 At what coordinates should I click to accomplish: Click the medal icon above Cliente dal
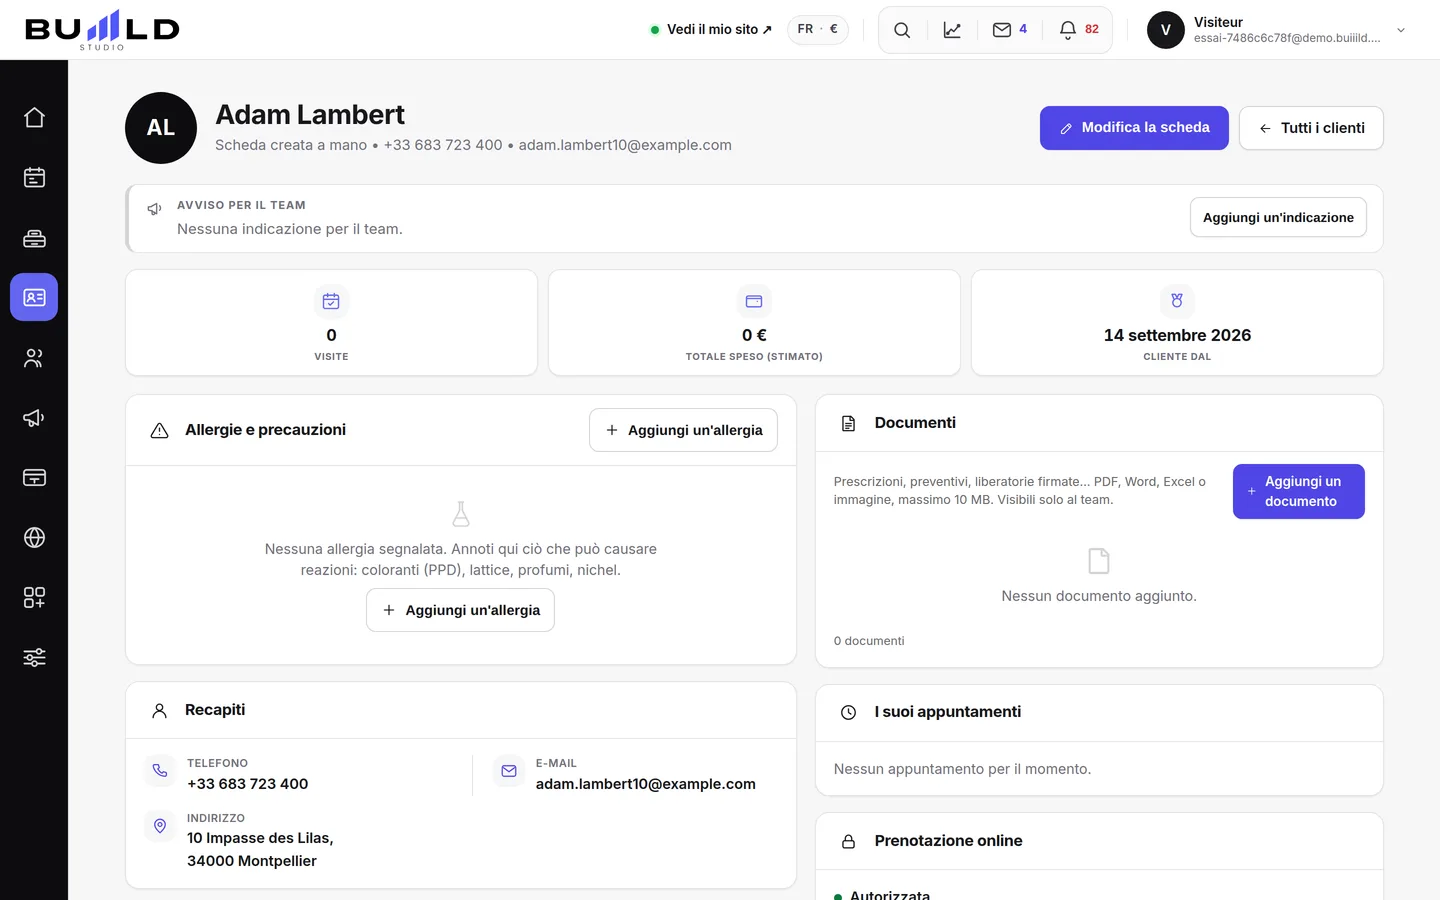coord(1177,301)
